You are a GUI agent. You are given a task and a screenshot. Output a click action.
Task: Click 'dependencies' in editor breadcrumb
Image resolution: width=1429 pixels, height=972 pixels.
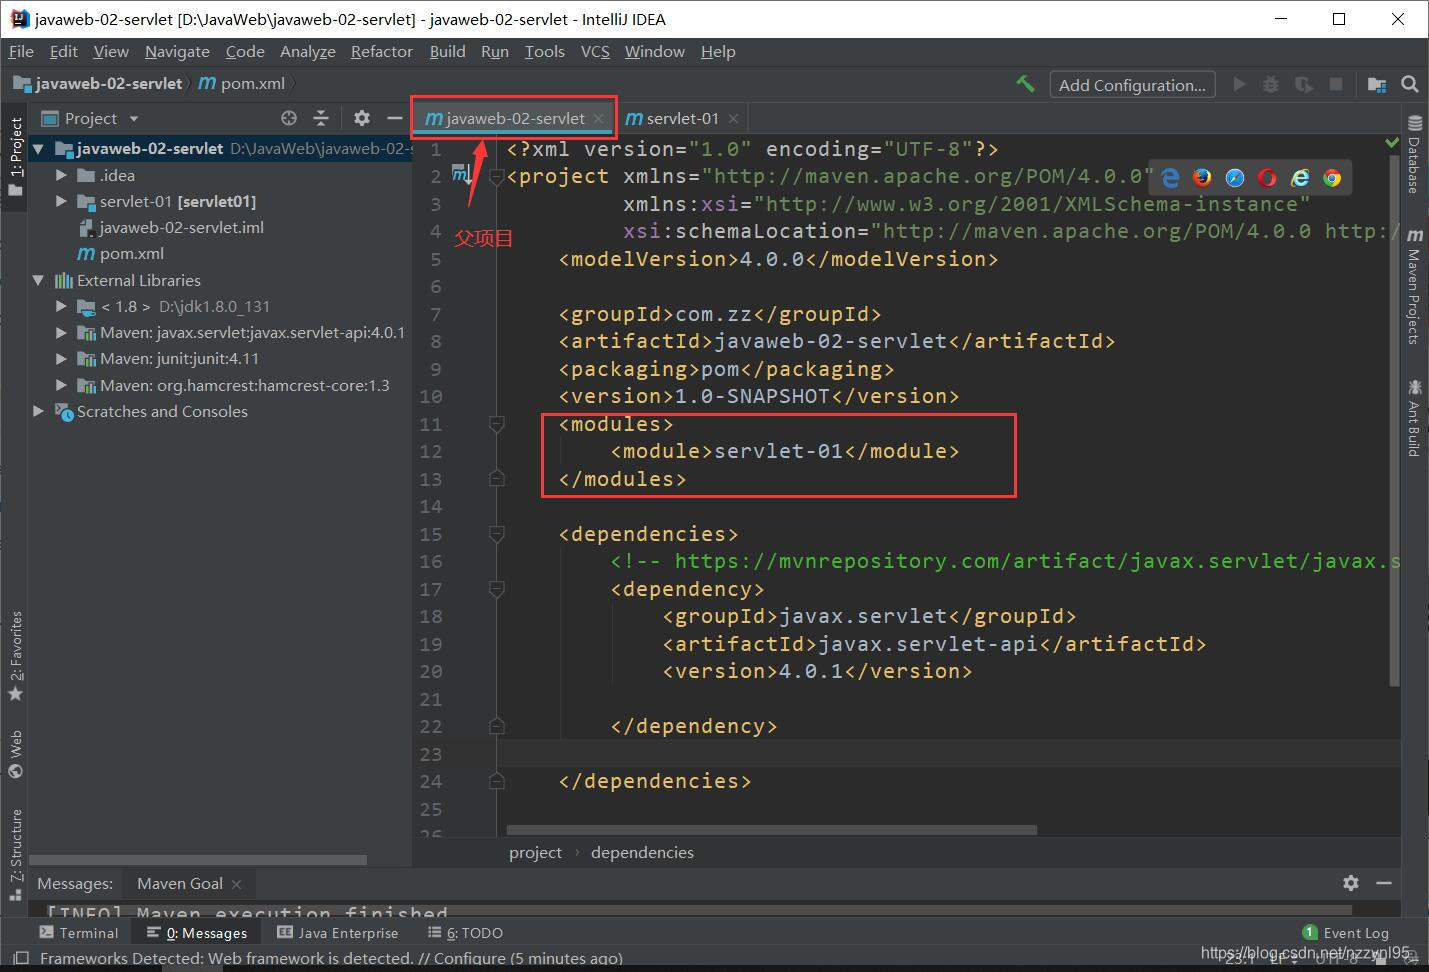click(x=642, y=852)
